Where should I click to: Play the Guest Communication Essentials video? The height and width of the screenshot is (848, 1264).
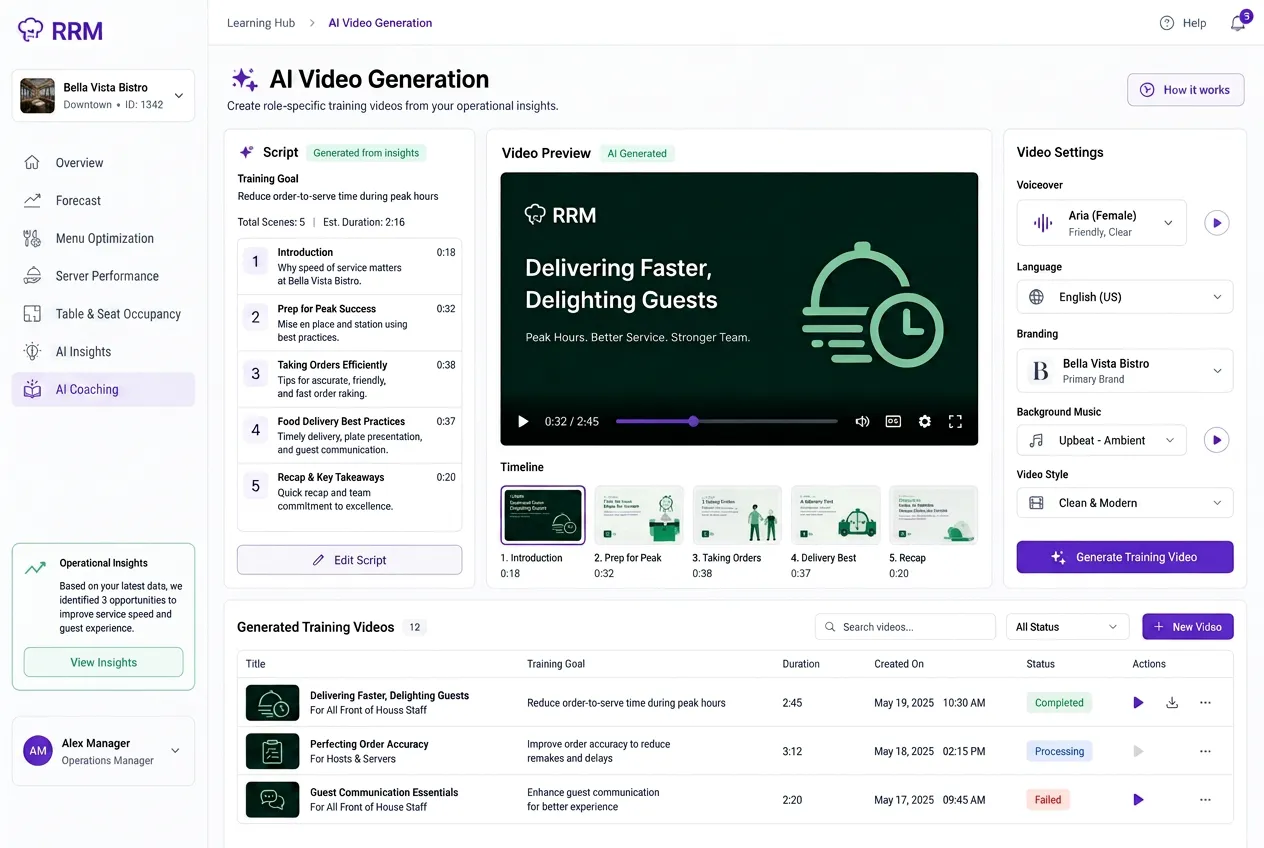point(1138,800)
